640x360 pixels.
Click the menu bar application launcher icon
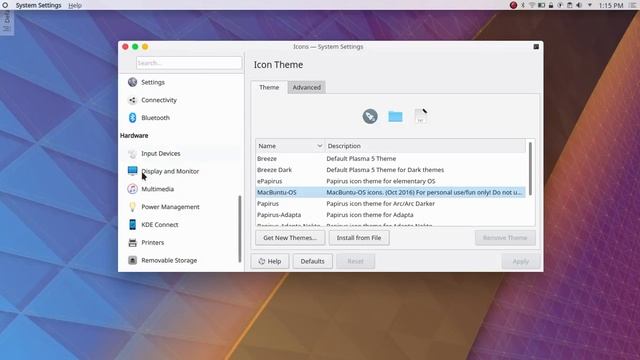point(5,5)
